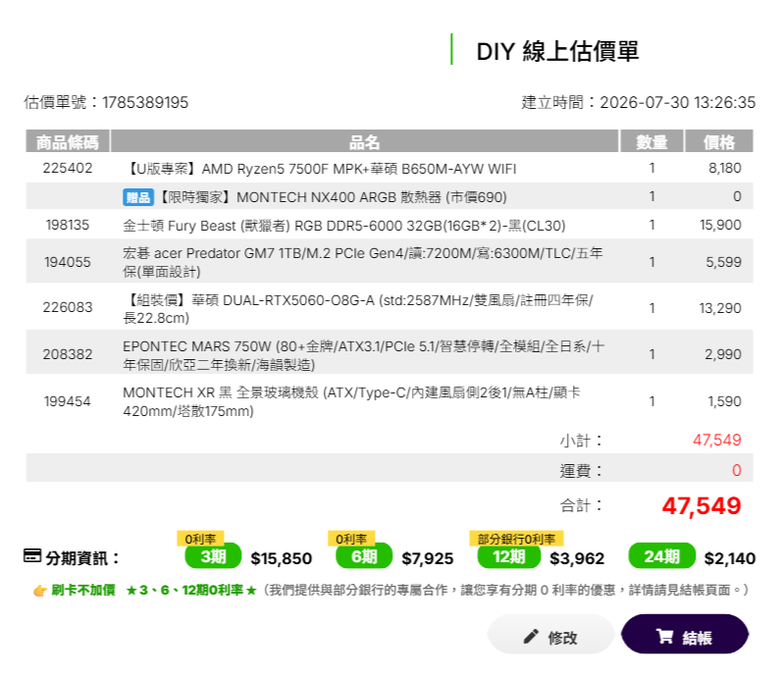Click the price 5,599
Viewport: 780px width, 678px height.
pos(724,262)
